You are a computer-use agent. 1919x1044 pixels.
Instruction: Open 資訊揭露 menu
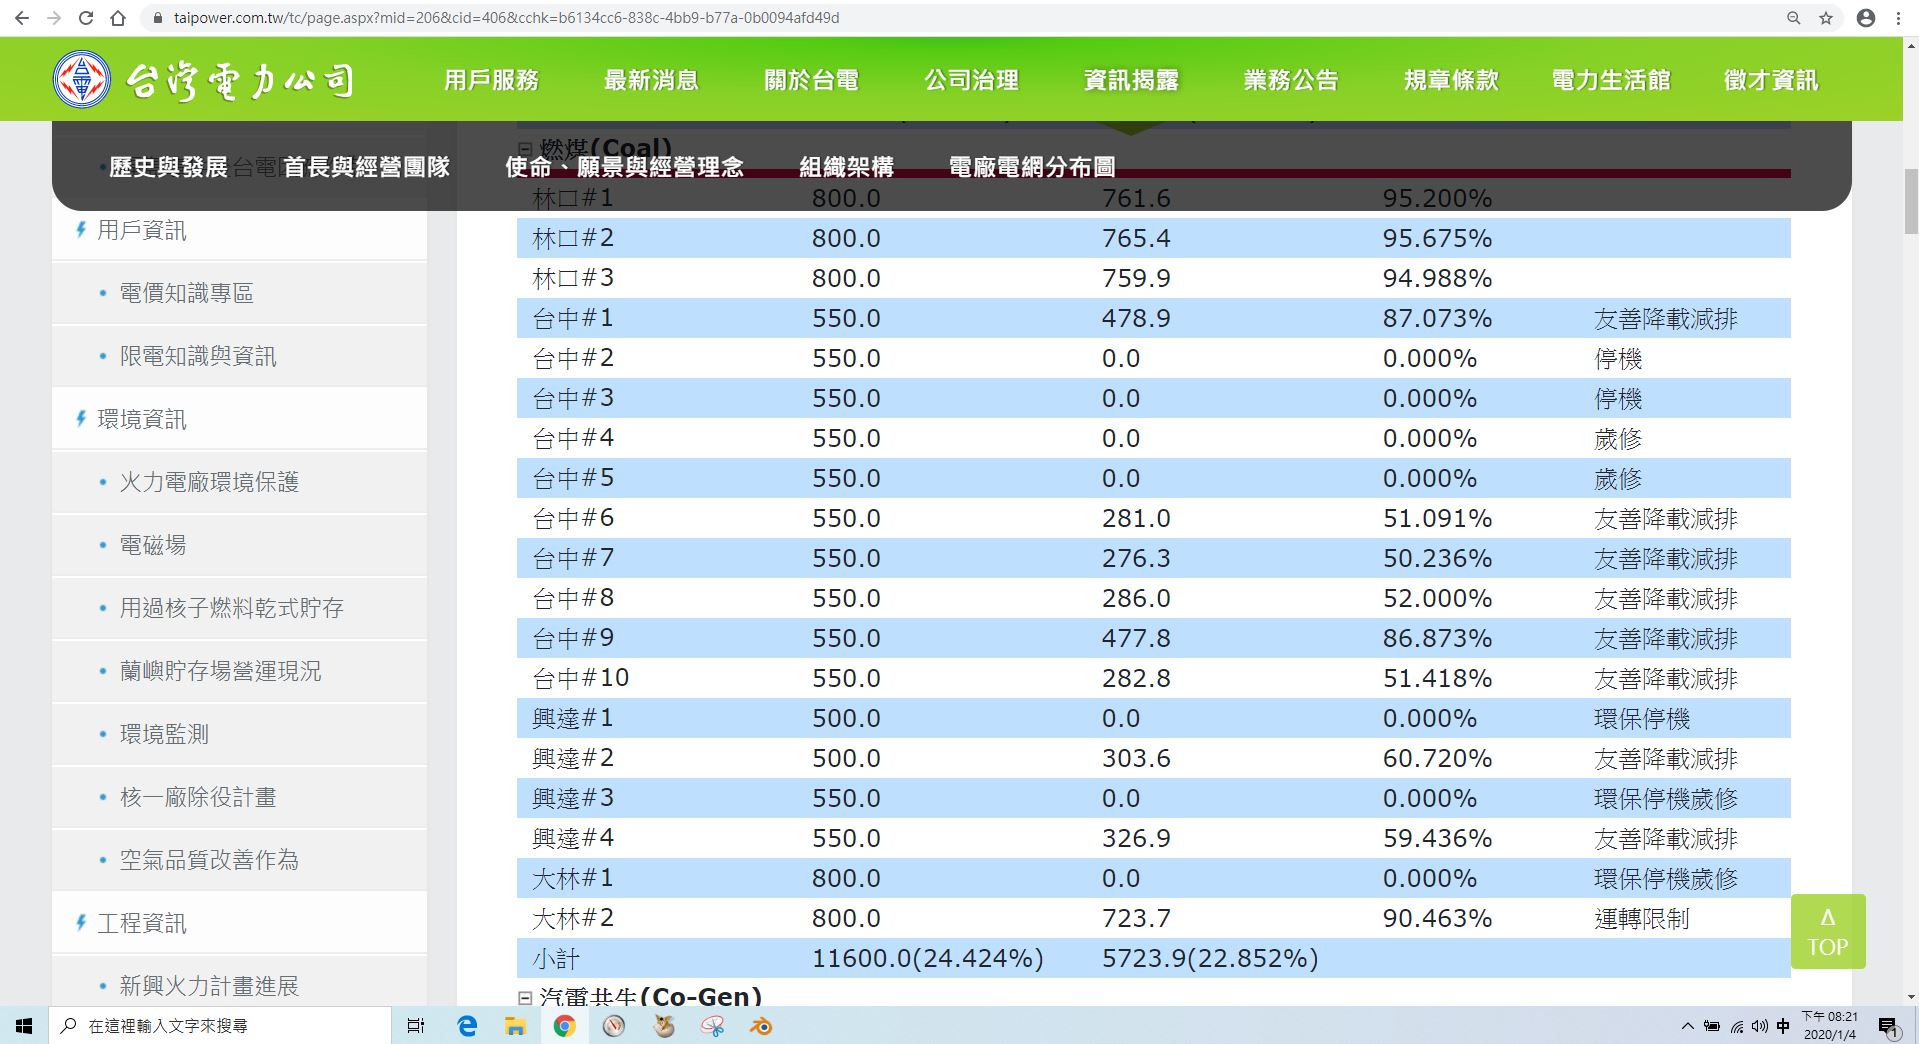[x=1131, y=80]
